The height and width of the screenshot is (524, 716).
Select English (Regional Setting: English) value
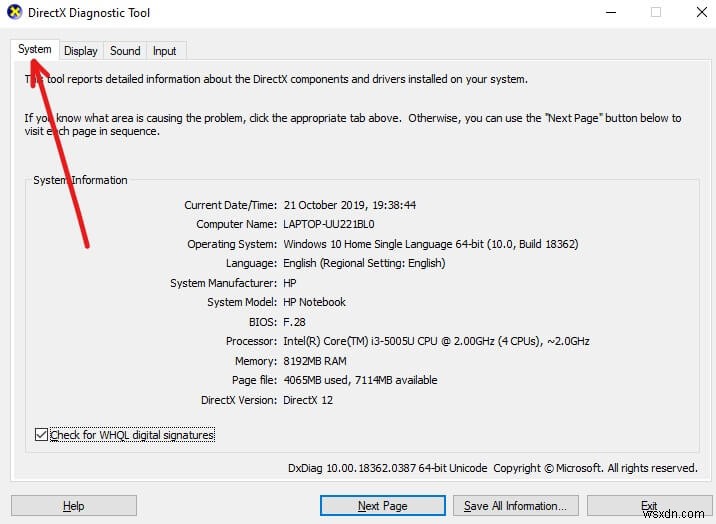point(364,263)
